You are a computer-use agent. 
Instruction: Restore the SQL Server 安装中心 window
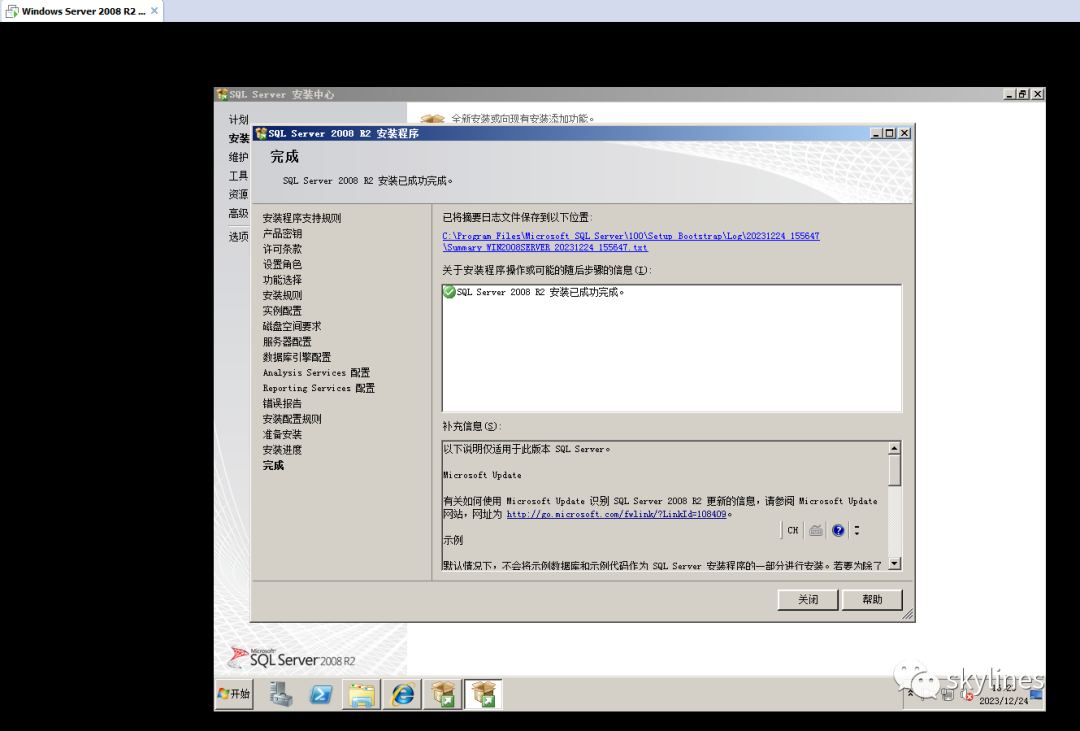[x=1023, y=94]
